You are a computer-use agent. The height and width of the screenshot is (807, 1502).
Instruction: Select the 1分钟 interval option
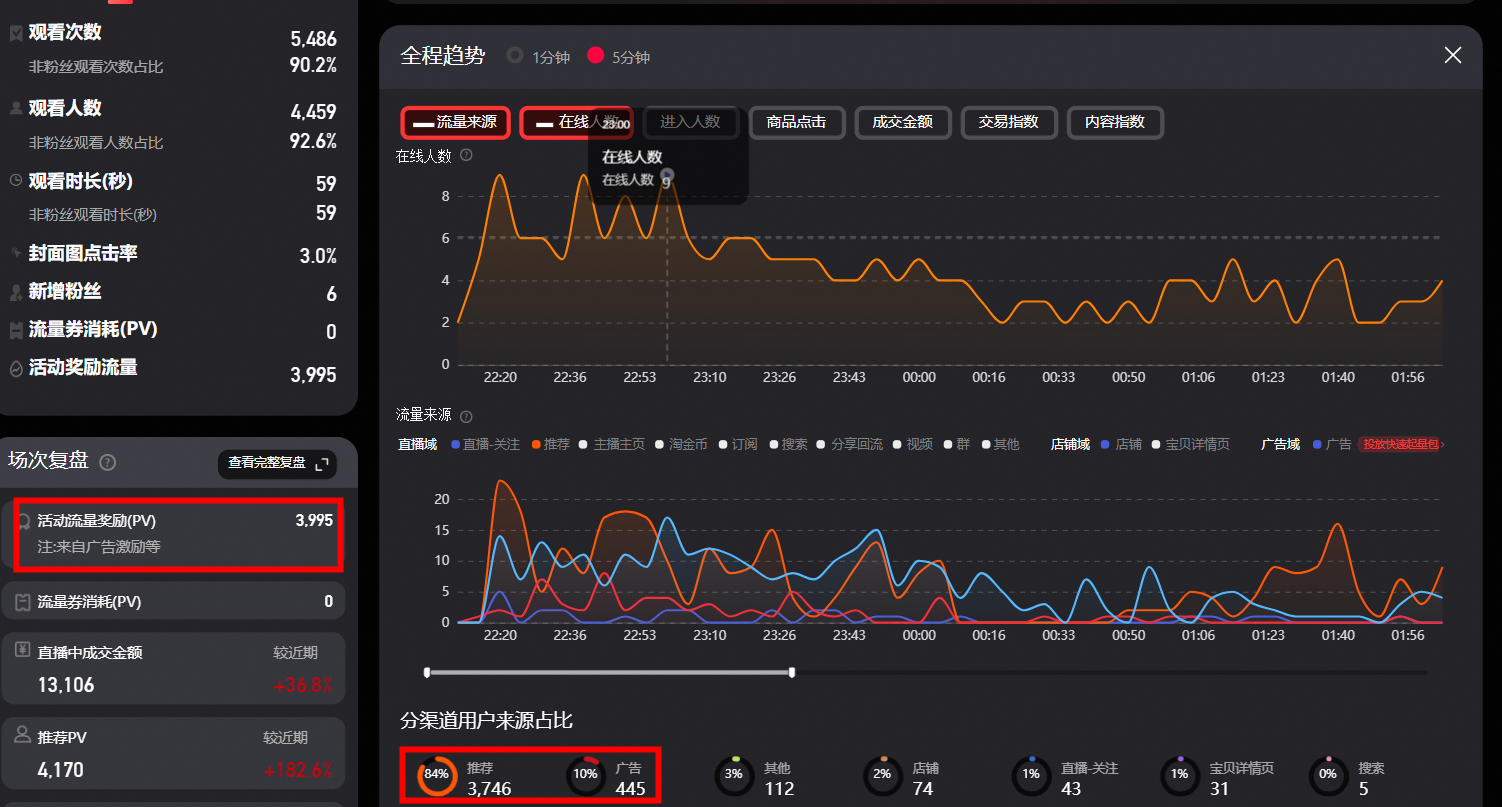538,57
